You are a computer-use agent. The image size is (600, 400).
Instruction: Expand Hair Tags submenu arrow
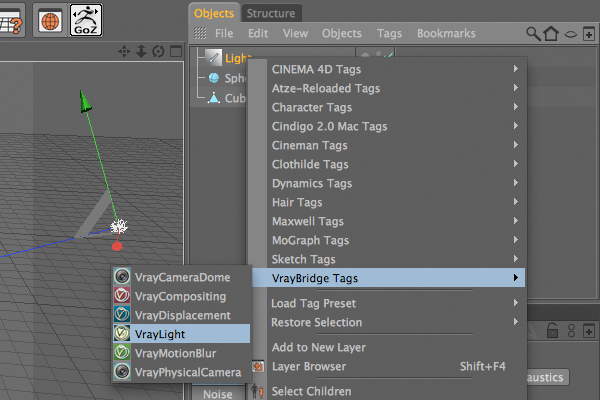tap(516, 201)
